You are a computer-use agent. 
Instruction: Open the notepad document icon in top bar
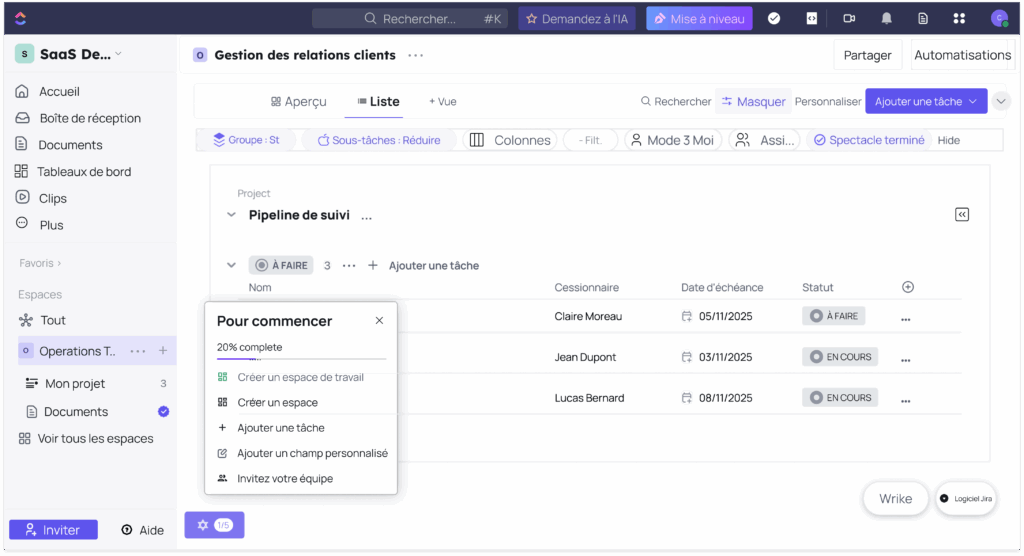click(923, 18)
